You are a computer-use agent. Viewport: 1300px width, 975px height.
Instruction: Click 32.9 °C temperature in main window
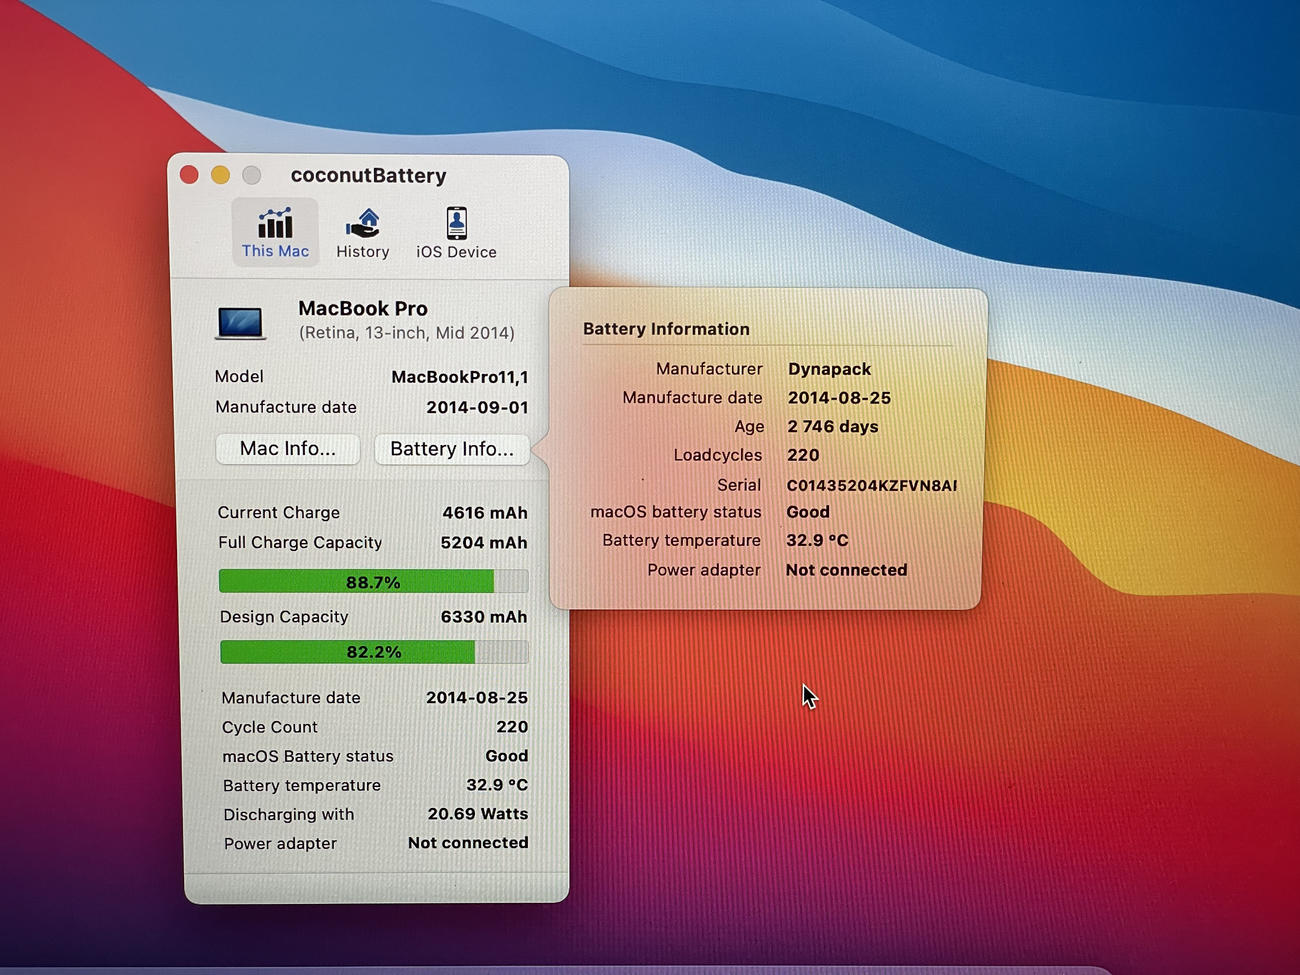[x=497, y=785]
